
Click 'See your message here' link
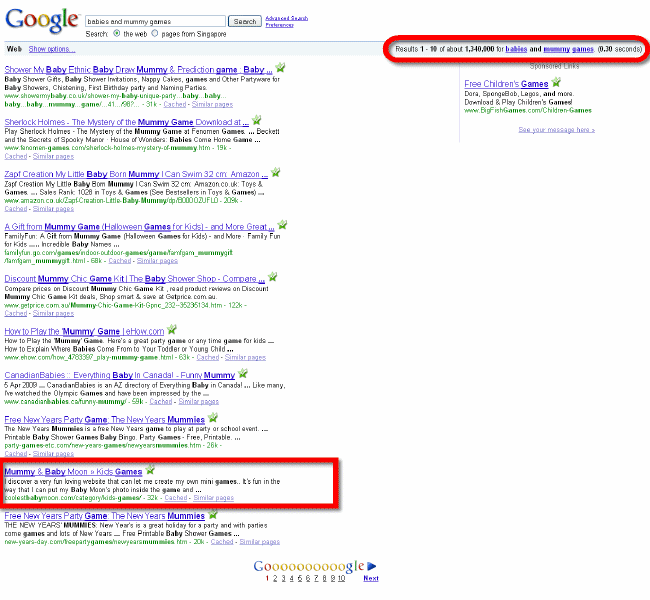click(x=556, y=130)
